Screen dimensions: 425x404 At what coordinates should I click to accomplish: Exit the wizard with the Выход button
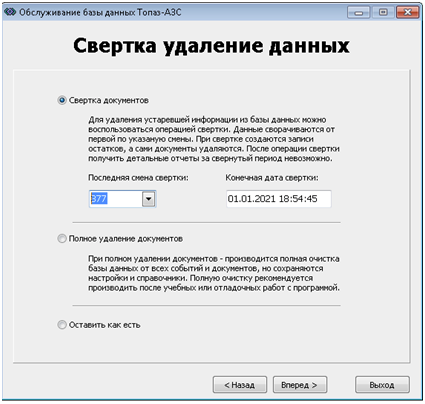(x=382, y=385)
